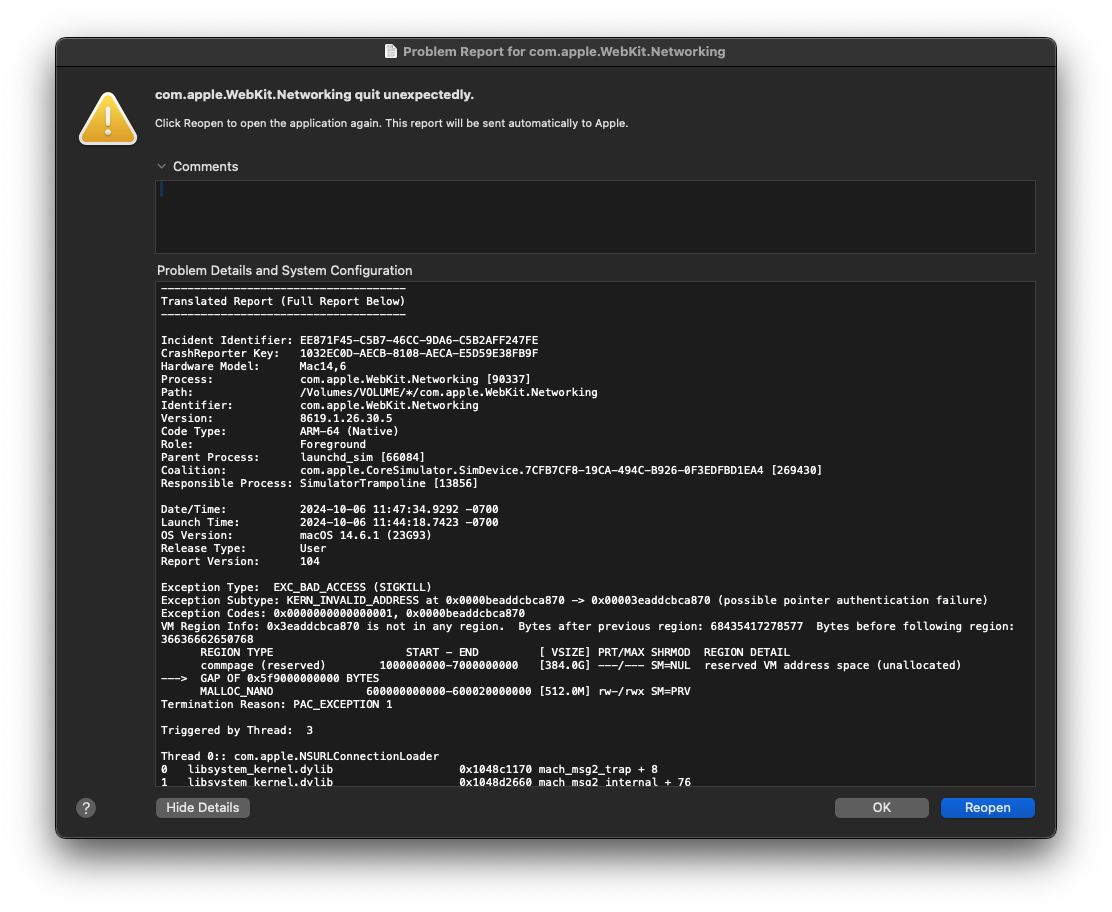The width and height of the screenshot is (1112, 912).
Task: Click the Code Type ARM-64 (Native)
Action: pyautogui.click(x=349, y=431)
